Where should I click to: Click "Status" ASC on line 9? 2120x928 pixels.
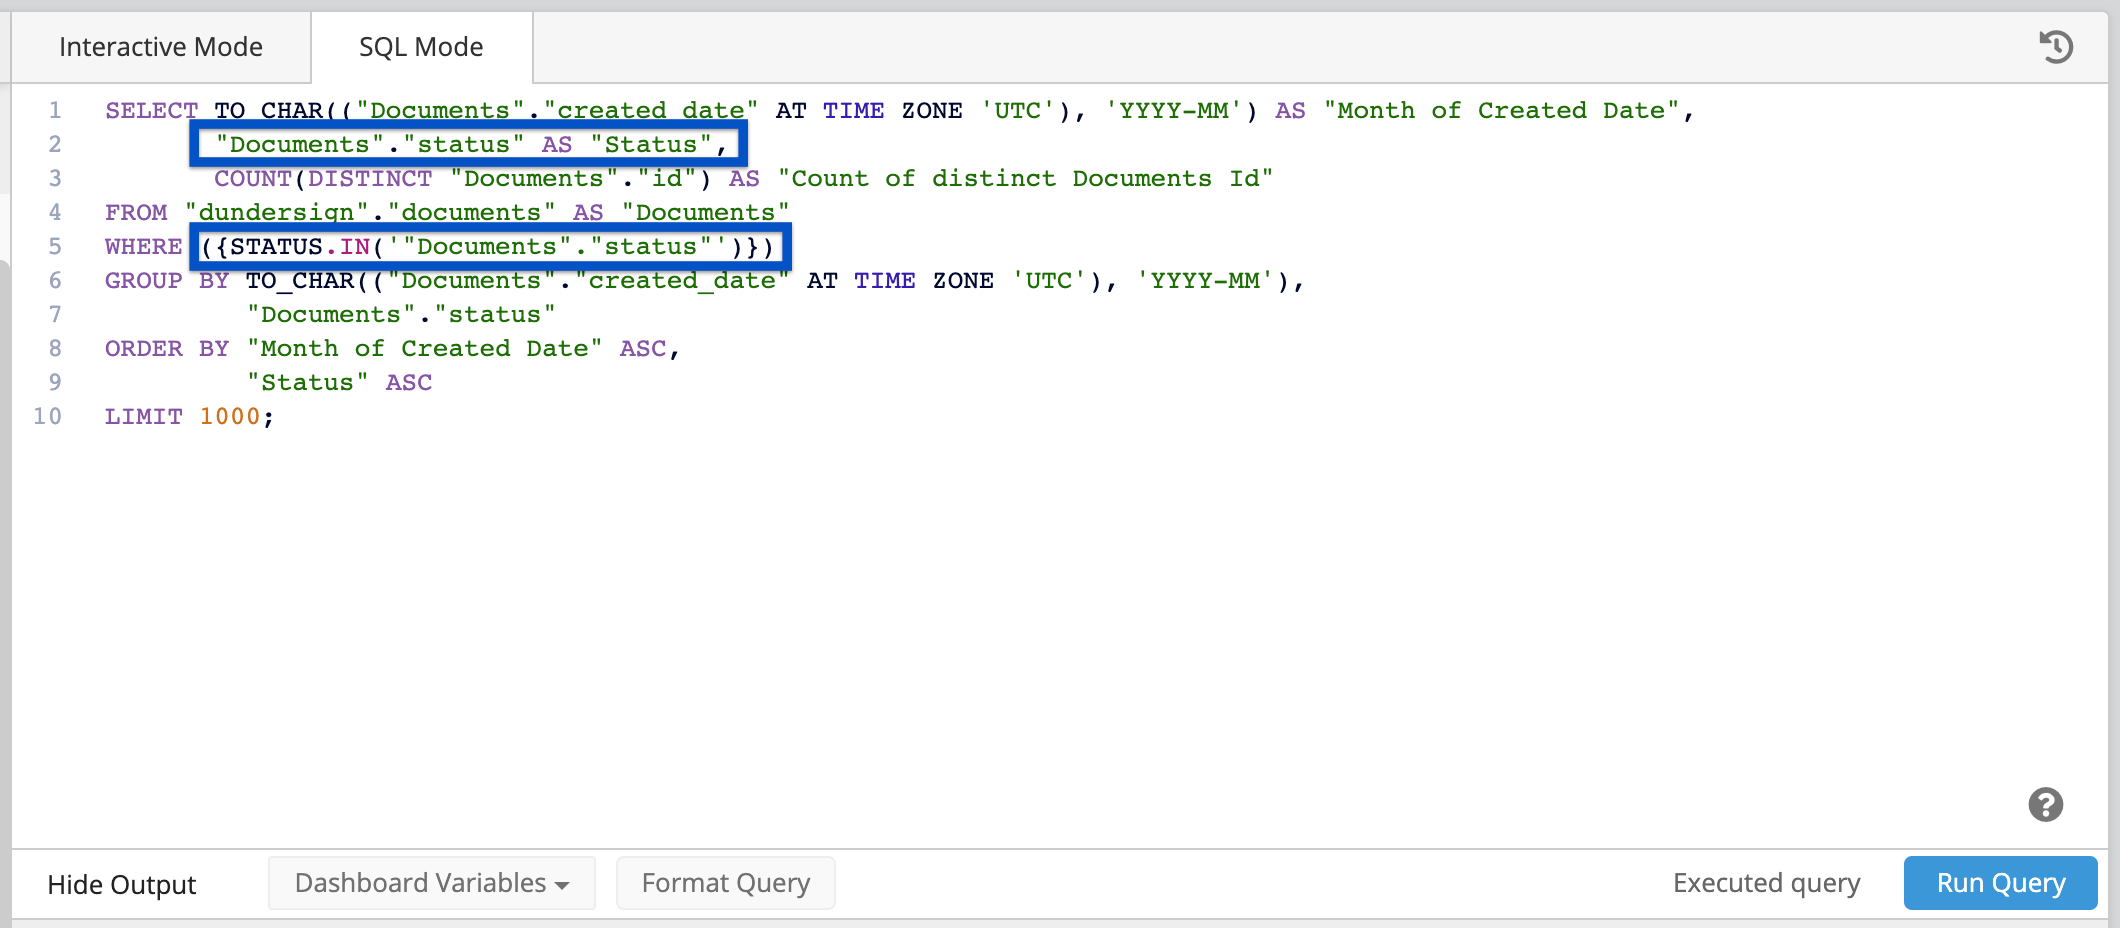(340, 382)
